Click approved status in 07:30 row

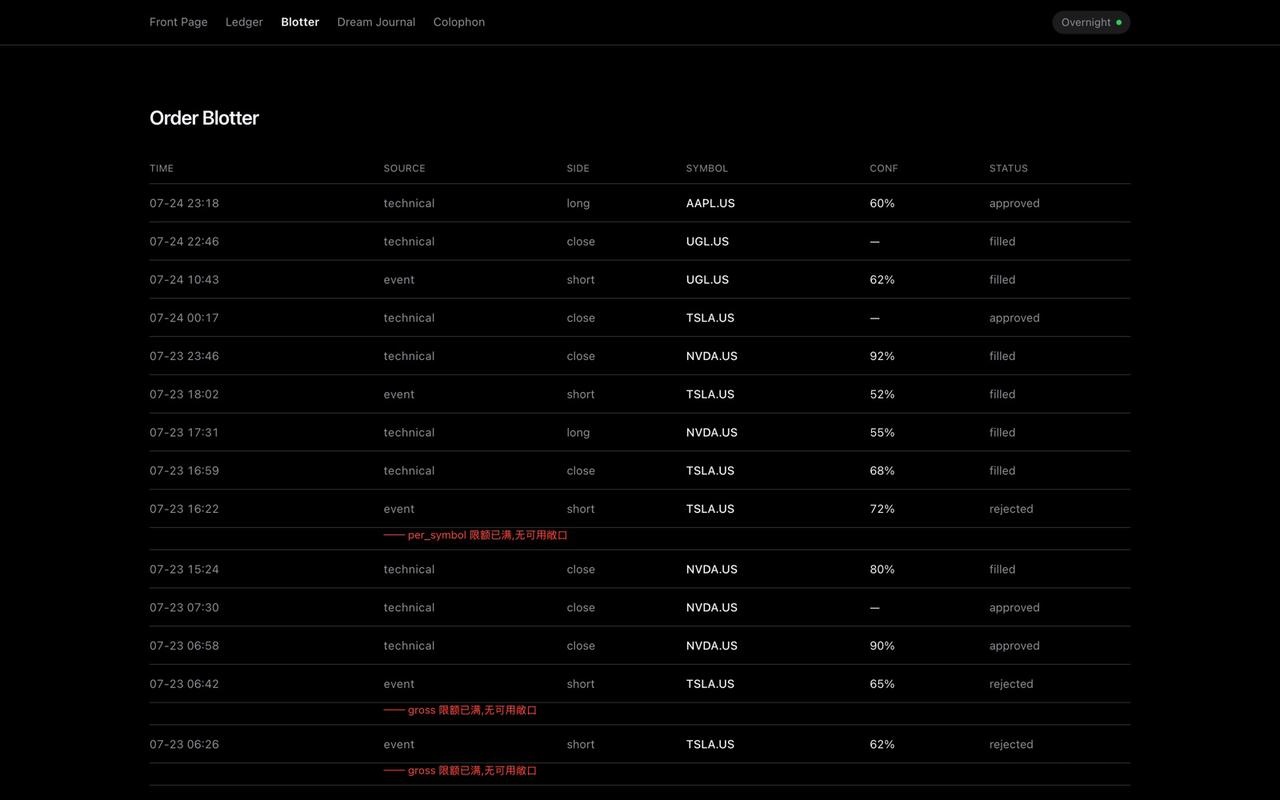[1015, 607]
